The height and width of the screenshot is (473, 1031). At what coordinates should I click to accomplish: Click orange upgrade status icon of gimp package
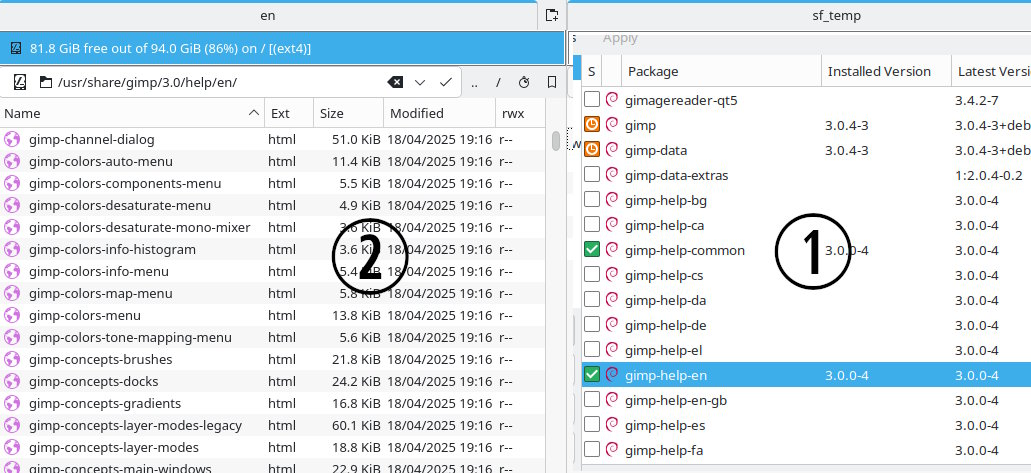(592, 125)
